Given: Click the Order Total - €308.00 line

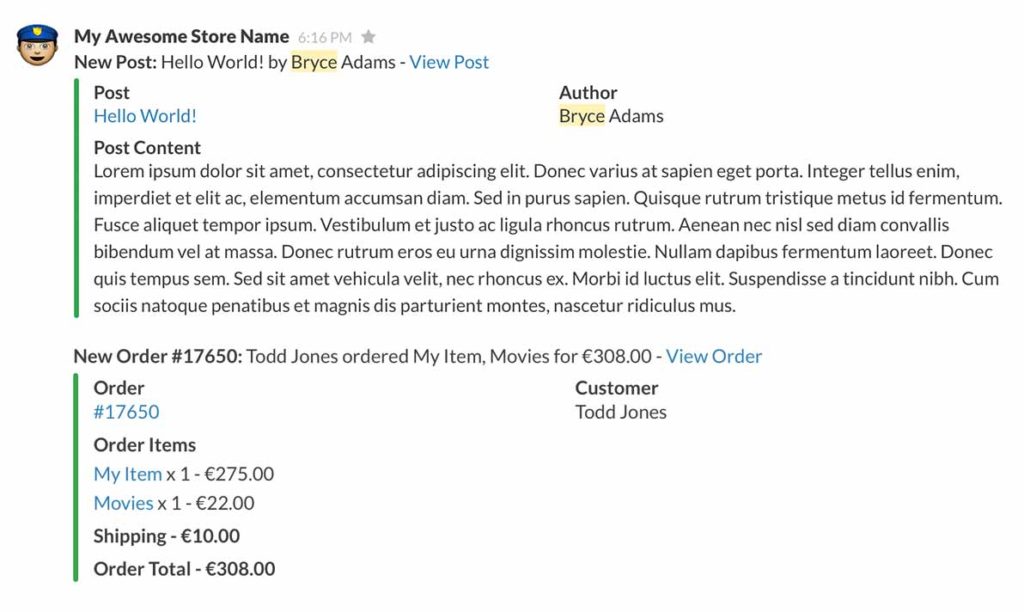Looking at the screenshot, I should click(184, 569).
